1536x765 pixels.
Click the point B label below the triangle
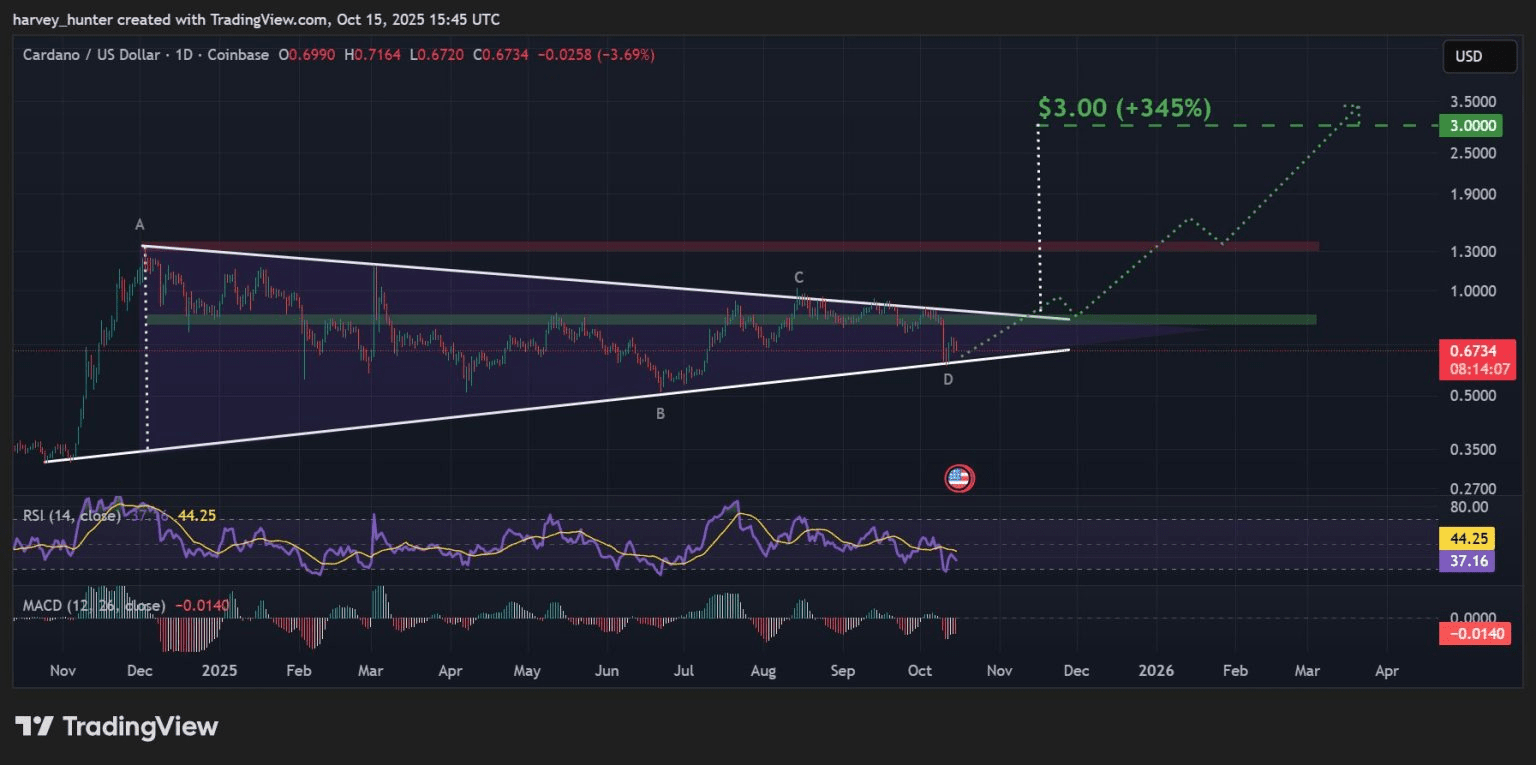[660, 413]
